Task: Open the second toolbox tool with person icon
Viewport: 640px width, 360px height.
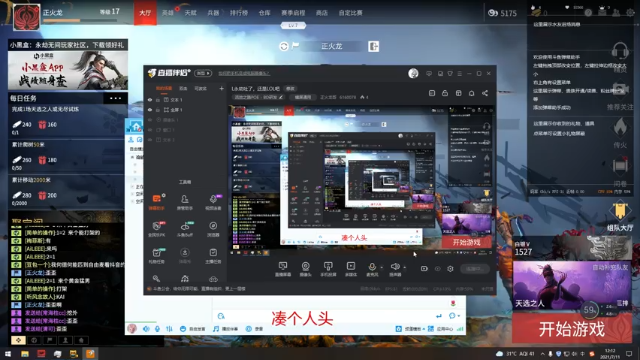Action: [184, 201]
